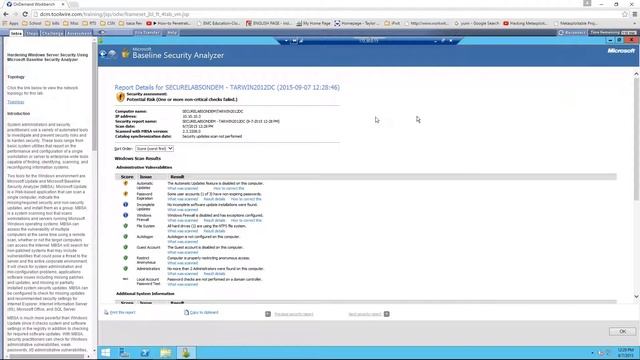Click the MBSA forward navigation arrow
Image resolution: width=640 pixels, height=360 pixels.
pyautogui.click(x=112, y=54)
